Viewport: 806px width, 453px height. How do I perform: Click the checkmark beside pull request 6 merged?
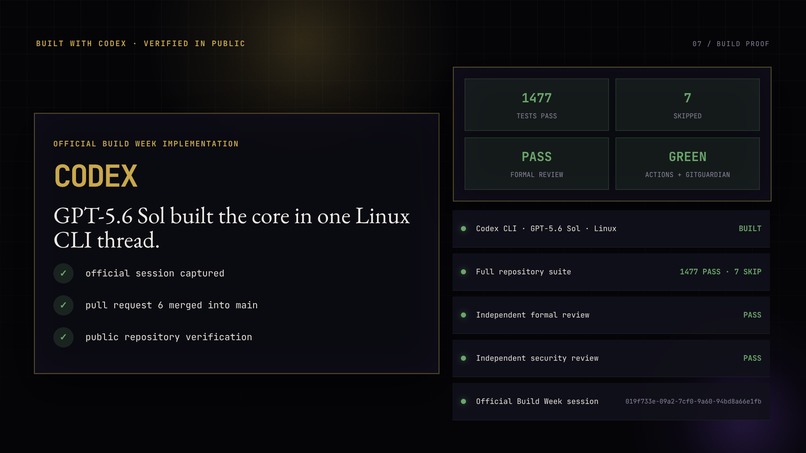coord(63,305)
